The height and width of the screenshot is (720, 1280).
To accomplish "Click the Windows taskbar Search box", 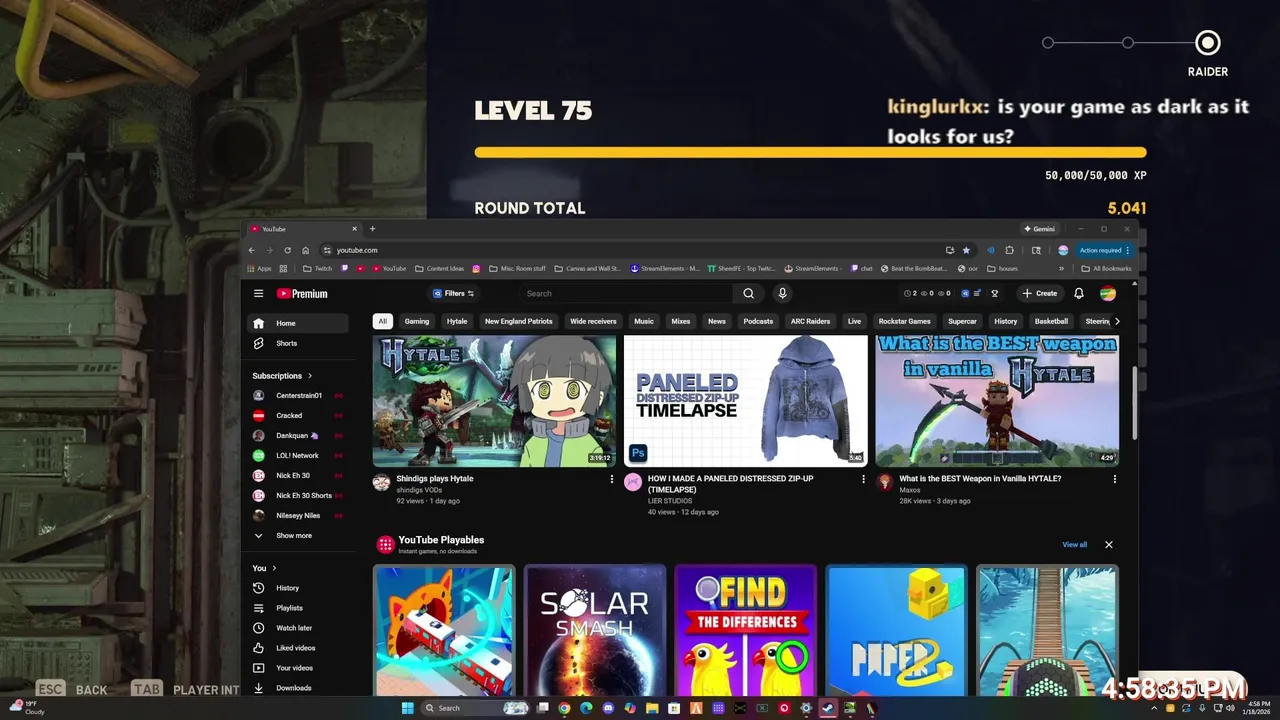I will (475, 708).
